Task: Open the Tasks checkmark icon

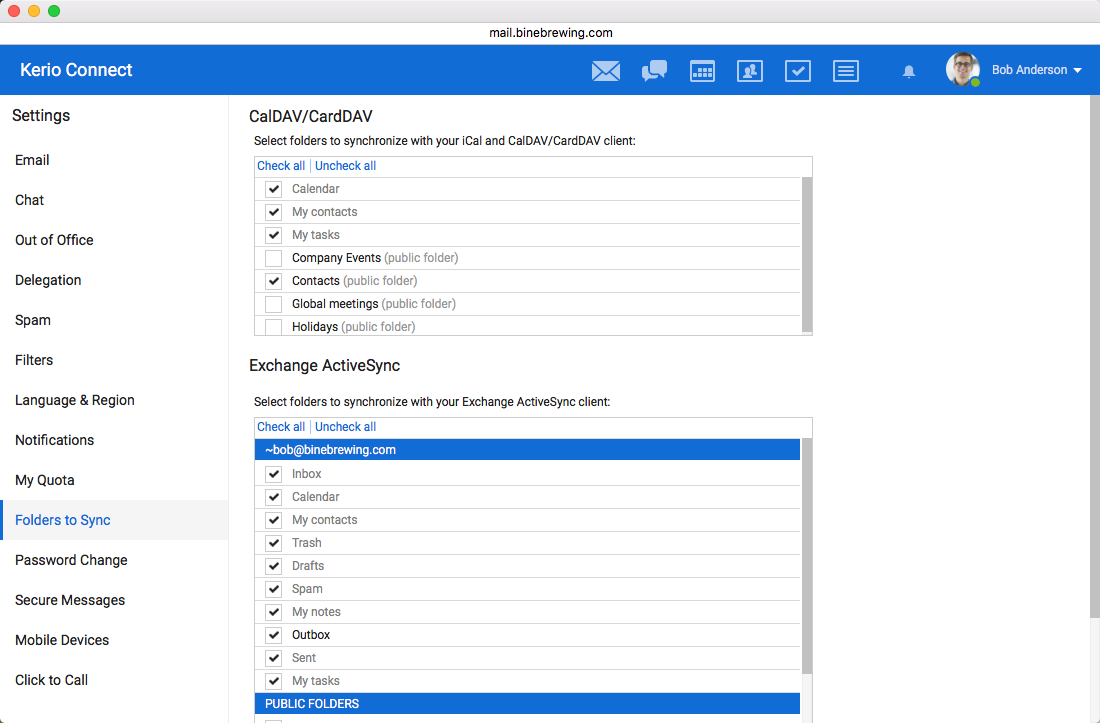Action: pos(798,71)
